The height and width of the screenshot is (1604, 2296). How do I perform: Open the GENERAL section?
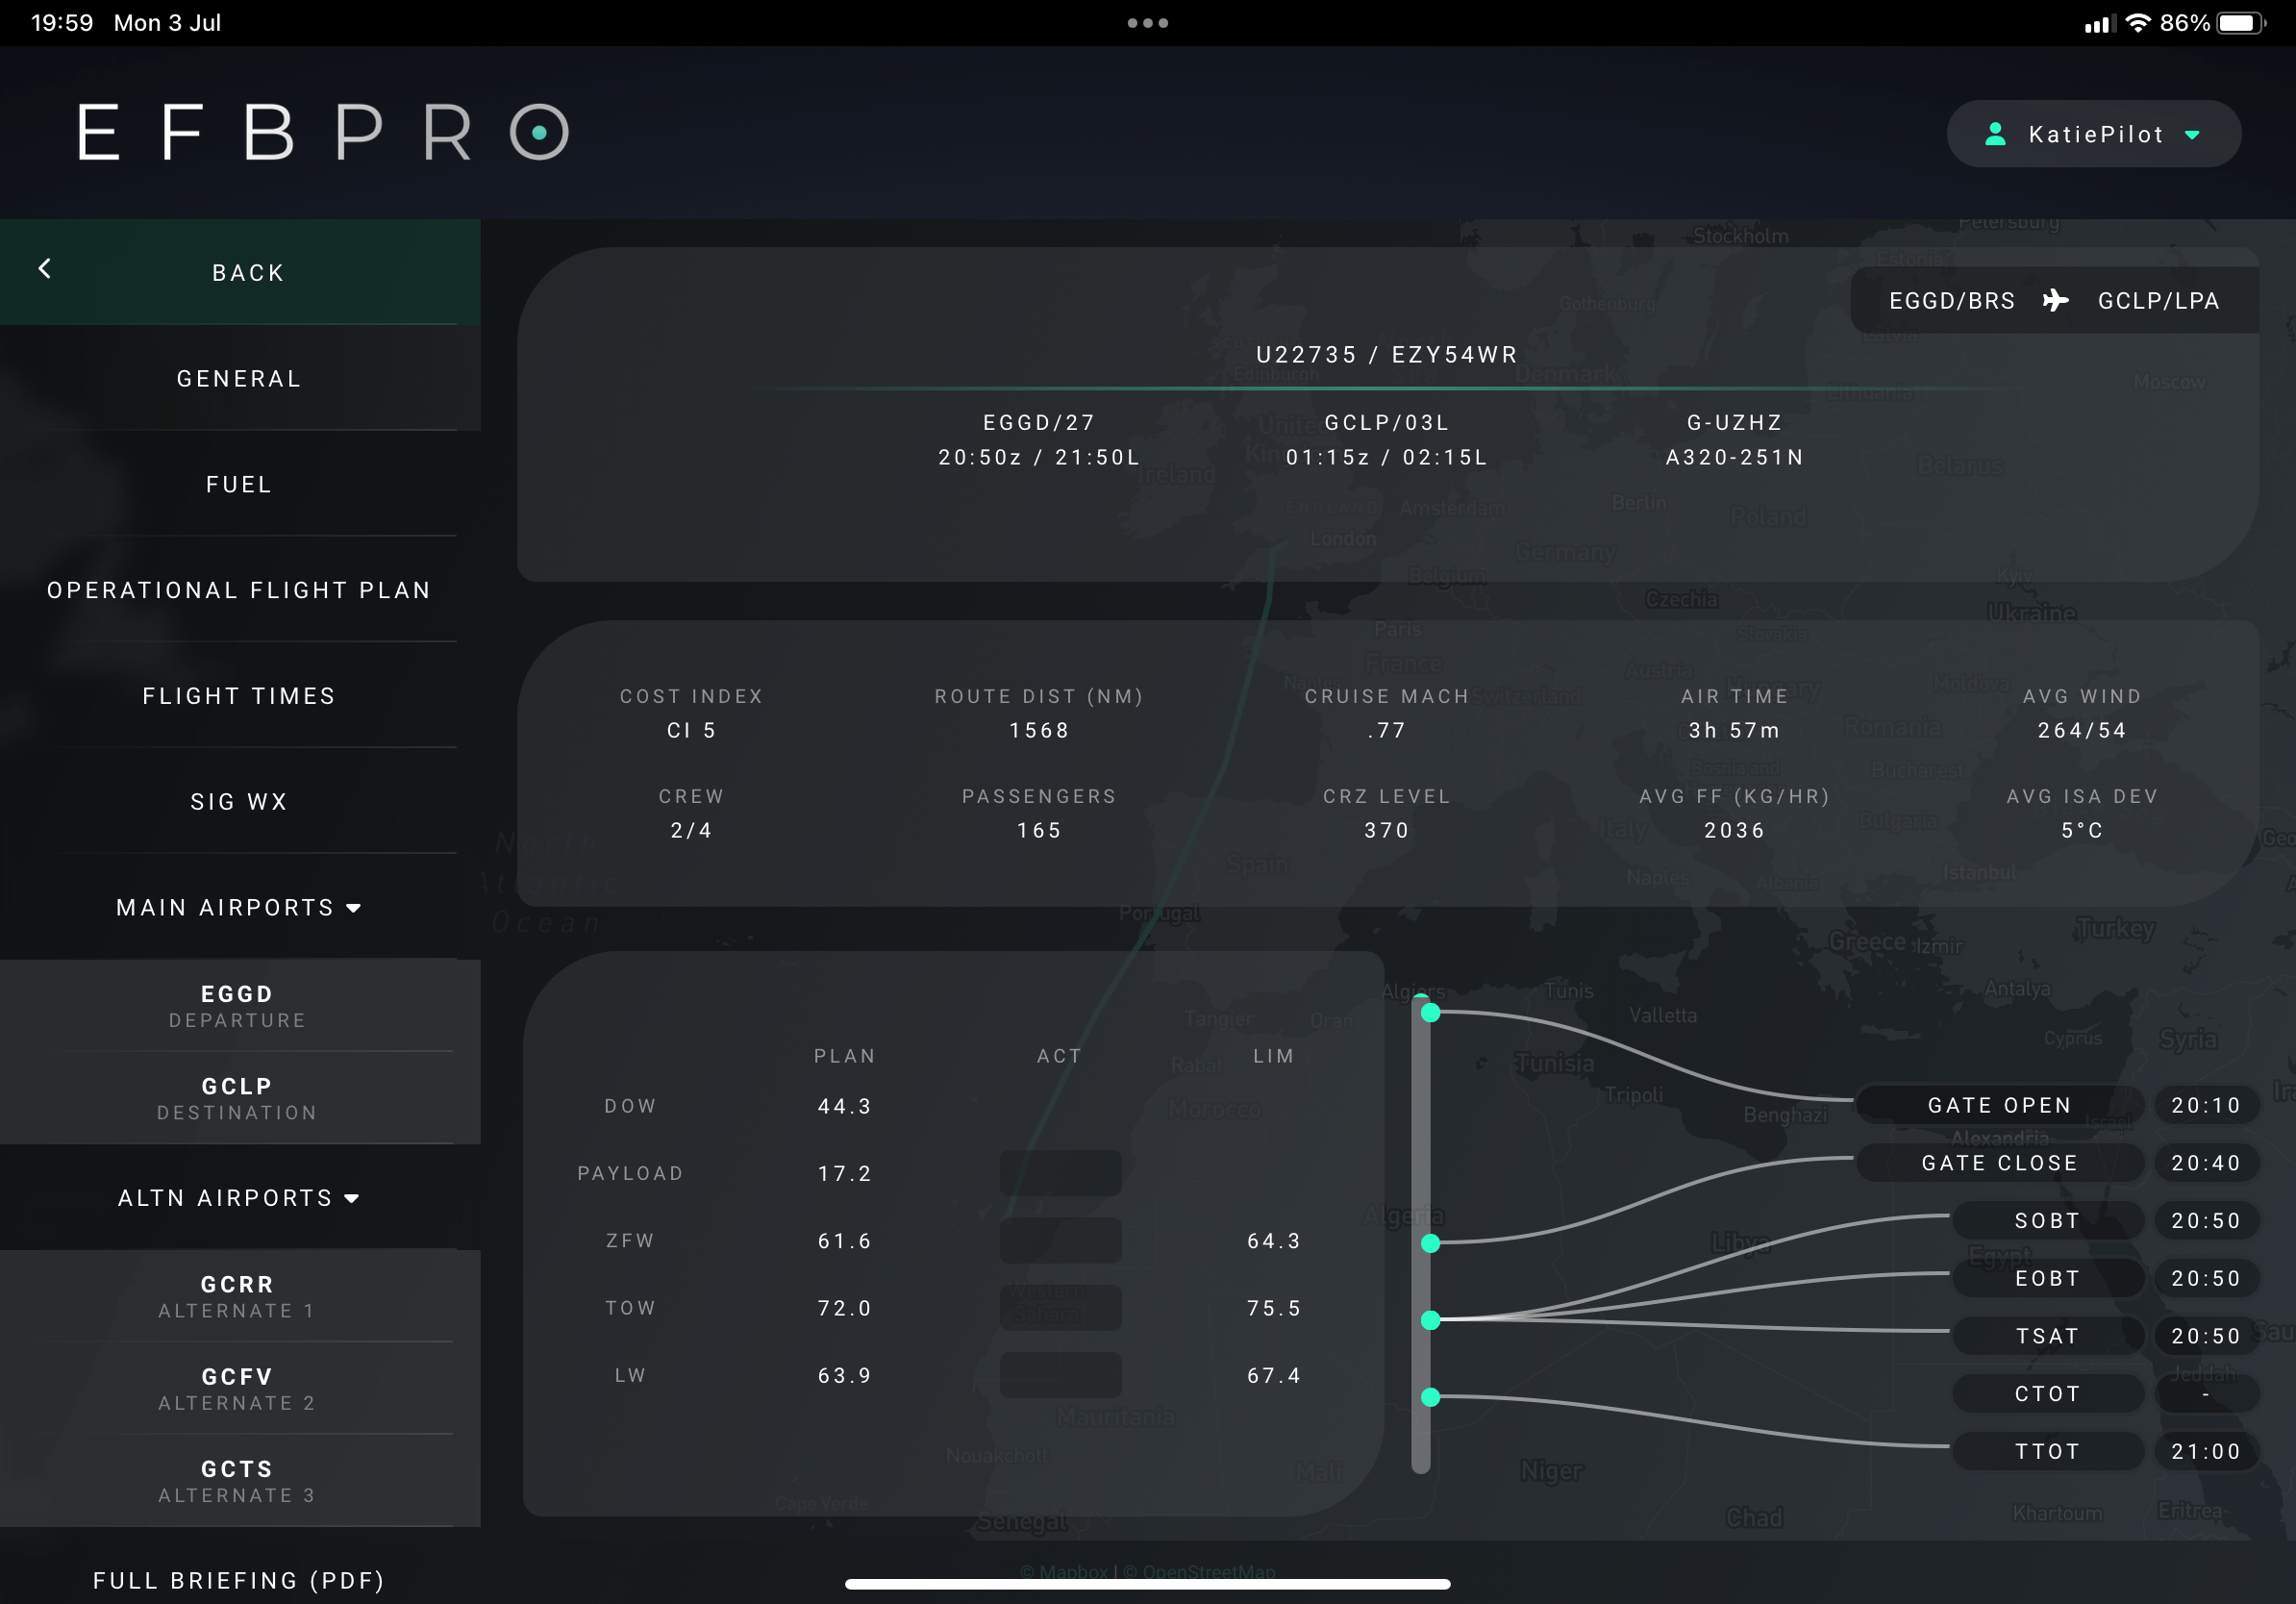(x=238, y=378)
